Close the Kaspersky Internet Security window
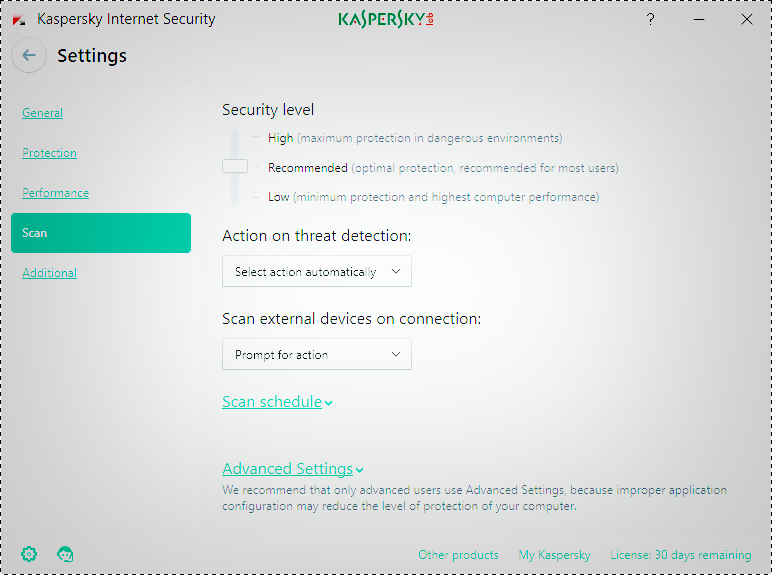772x575 pixels. [746, 19]
